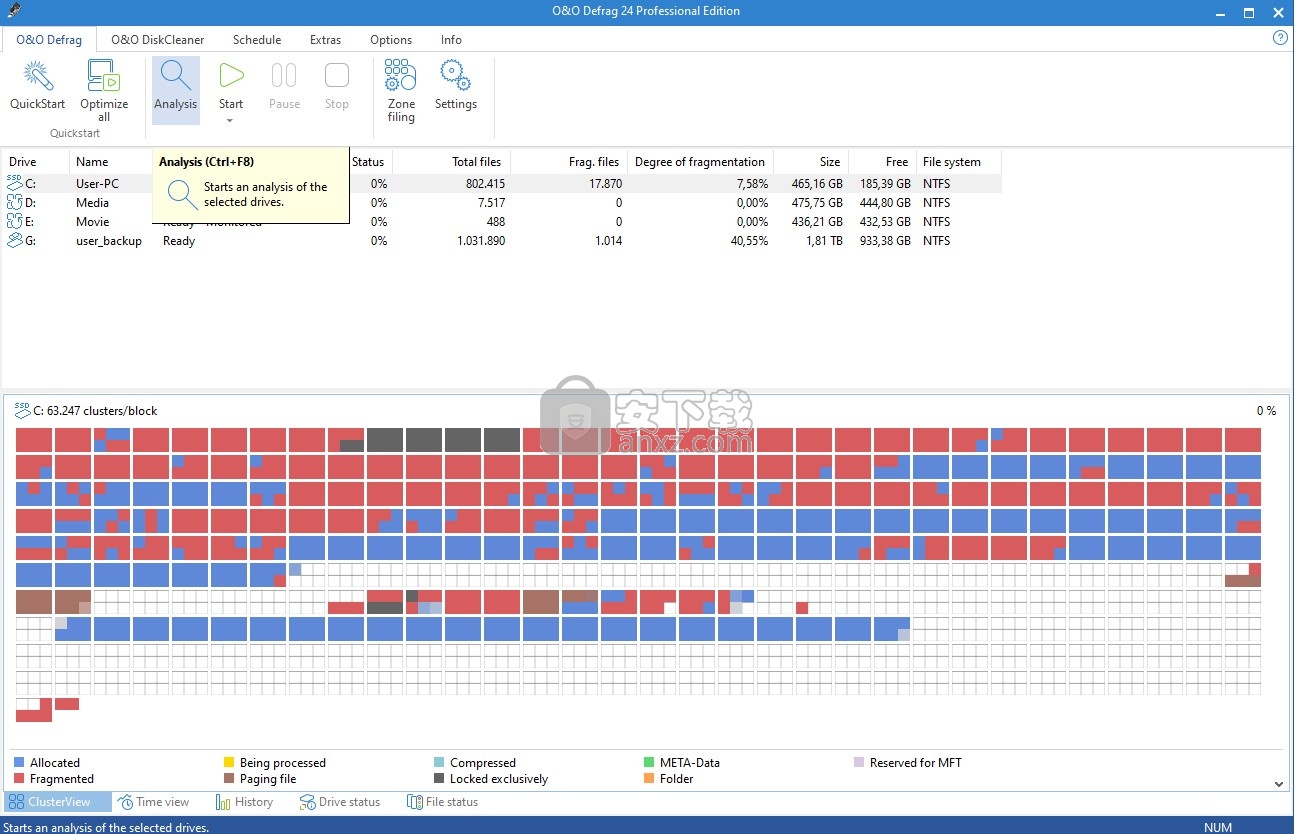Click the 802.415 total files value
Image resolution: width=1296 pixels, height=834 pixels.
coord(483,184)
